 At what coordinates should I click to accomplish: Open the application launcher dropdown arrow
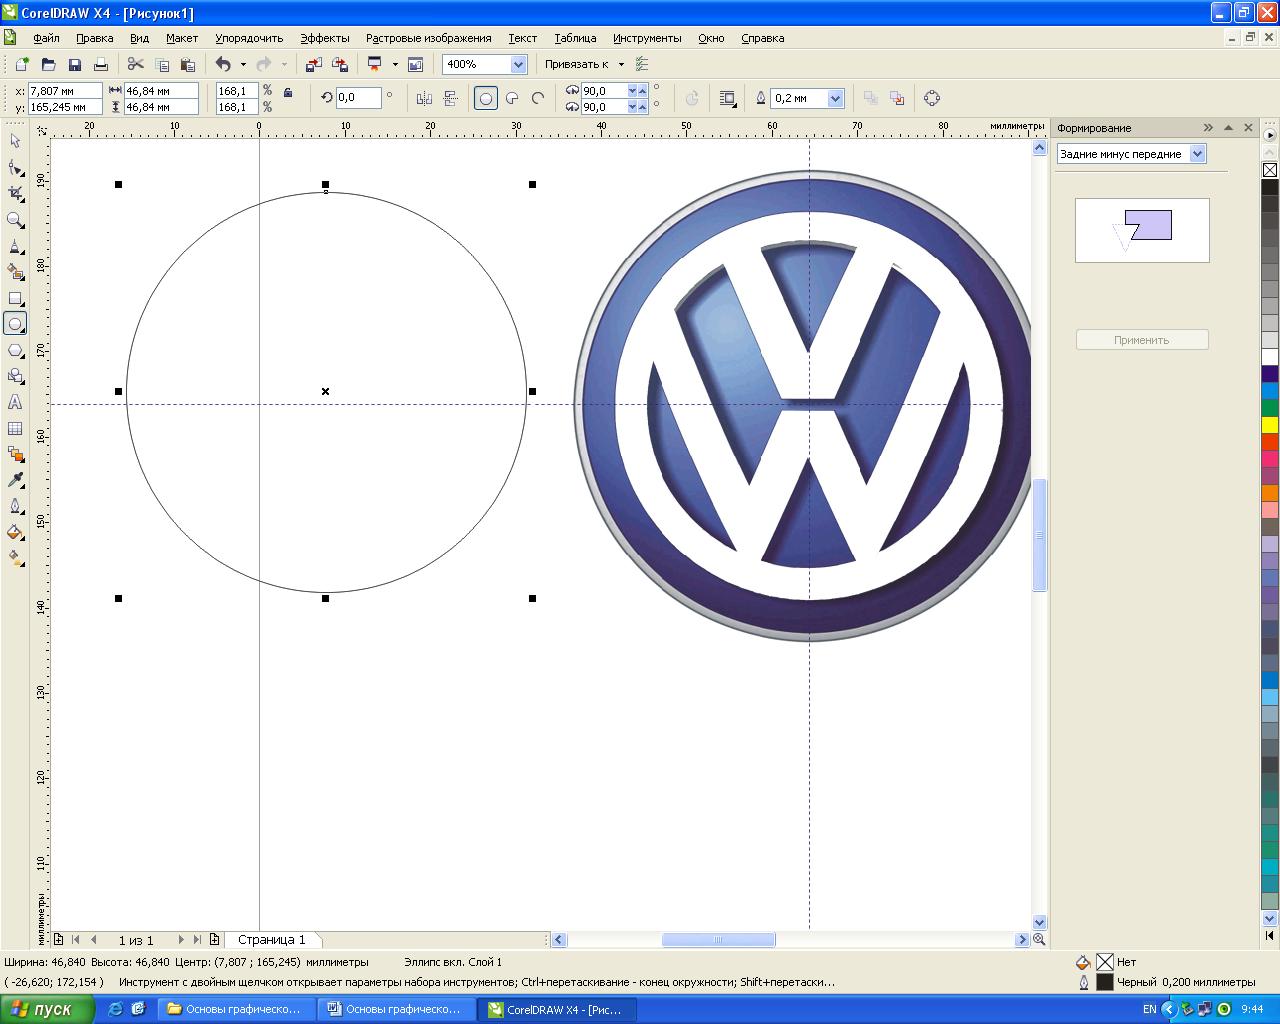395,64
